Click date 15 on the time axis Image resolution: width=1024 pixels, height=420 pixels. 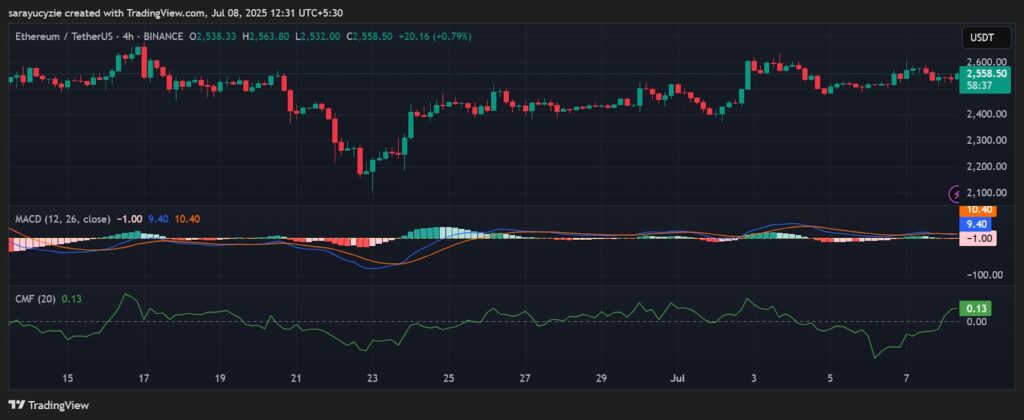68,379
